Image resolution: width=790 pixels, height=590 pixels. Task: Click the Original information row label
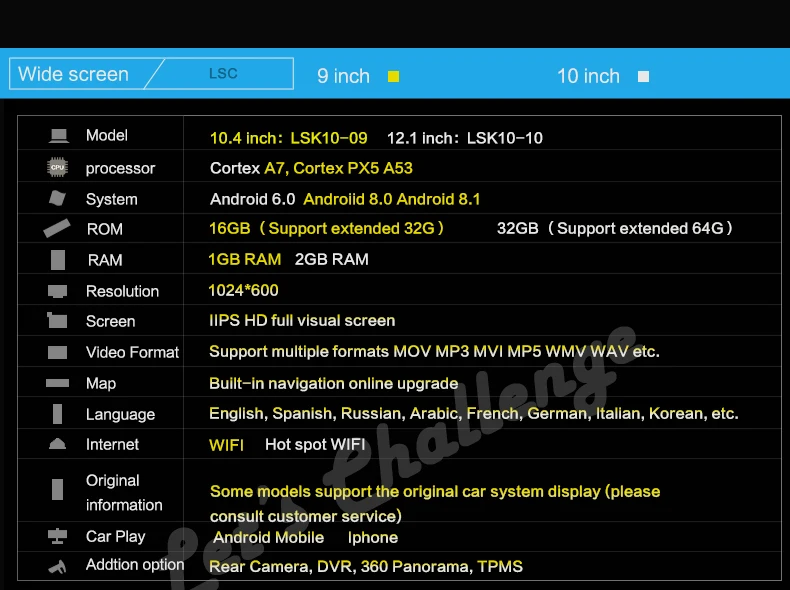point(124,493)
